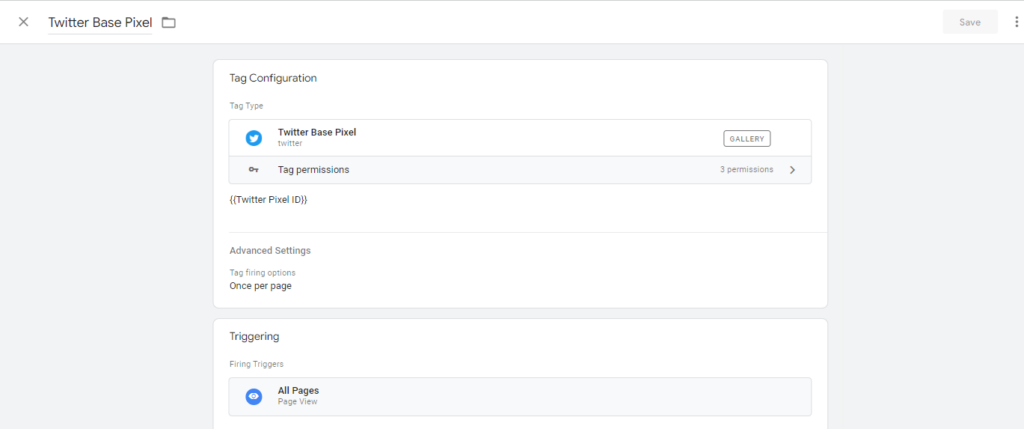The height and width of the screenshot is (429, 1024).
Task: Select the {{Twitter Pixel ID}} variable text
Action: (x=268, y=200)
